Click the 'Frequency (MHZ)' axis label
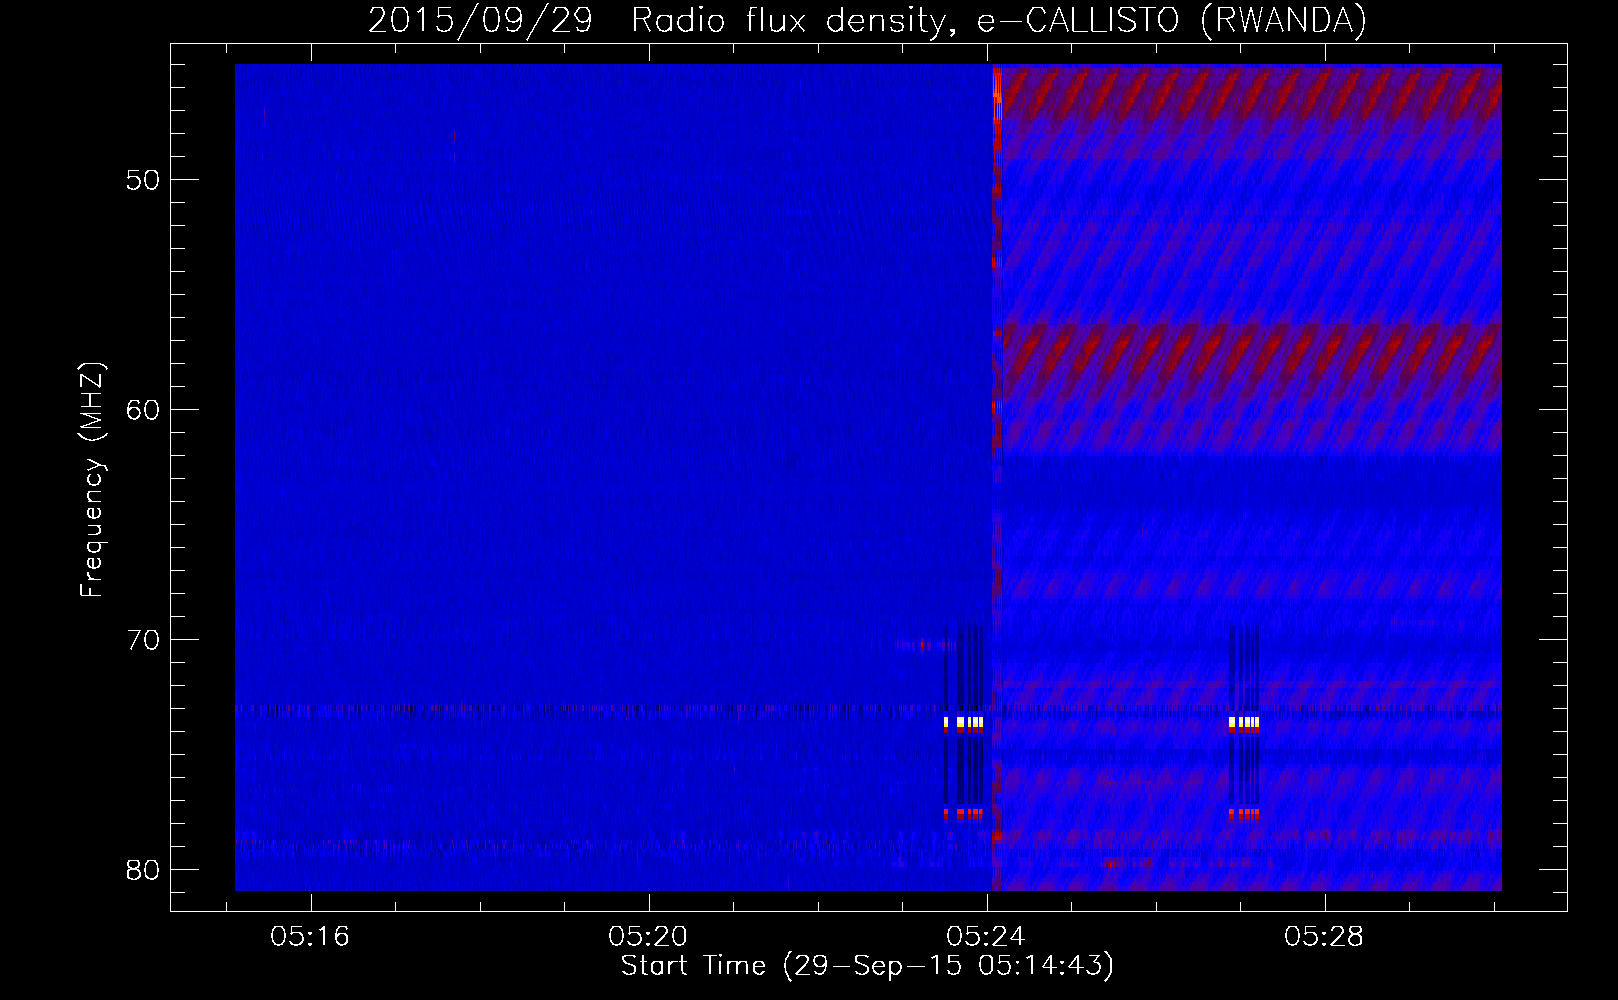The width and height of the screenshot is (1618, 1000). click(x=92, y=480)
